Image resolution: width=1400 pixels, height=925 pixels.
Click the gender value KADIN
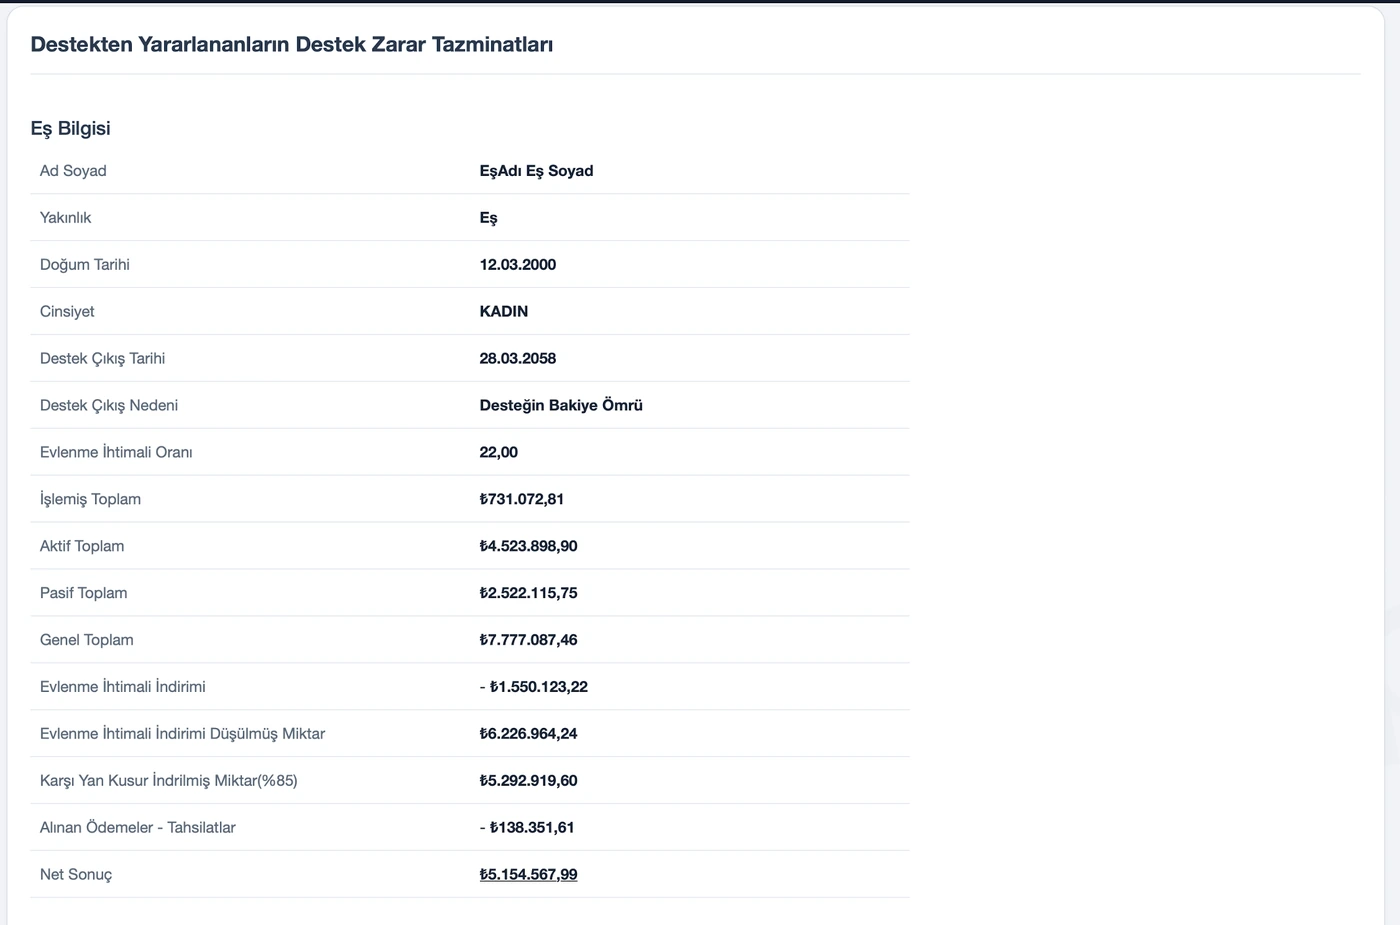click(x=504, y=312)
